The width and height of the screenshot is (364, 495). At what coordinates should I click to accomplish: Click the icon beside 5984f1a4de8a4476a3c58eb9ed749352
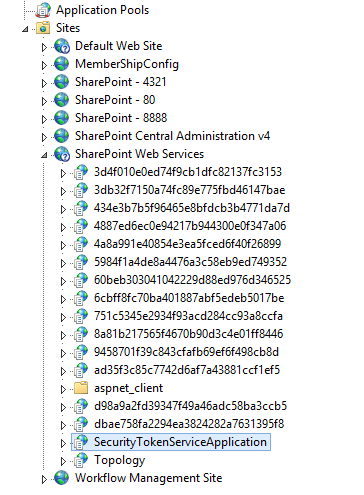pos(81,262)
